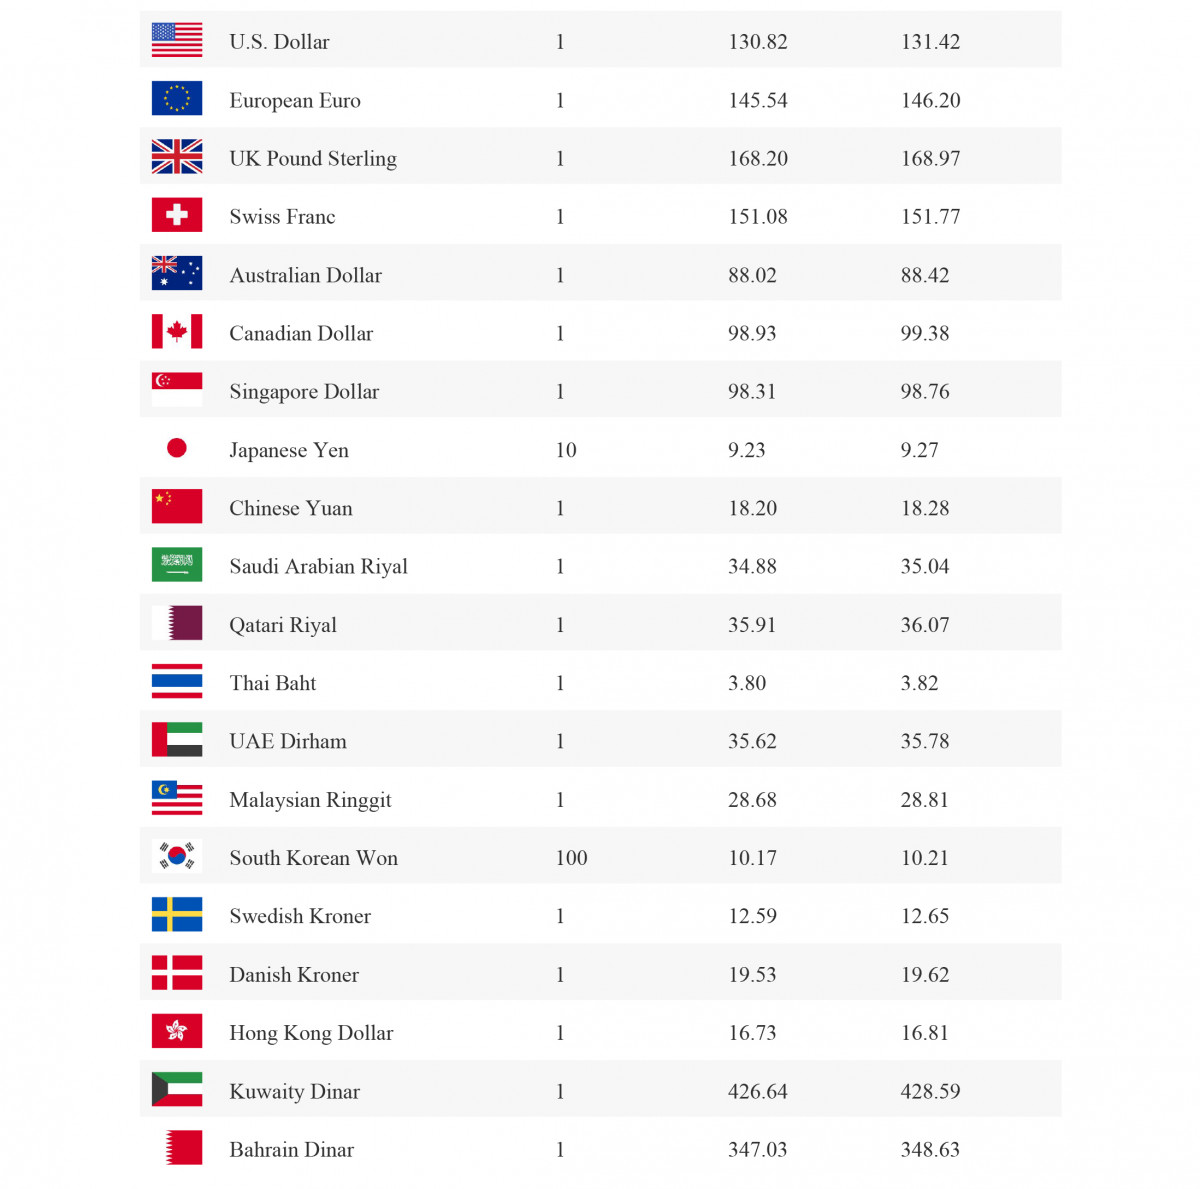Click the Chinese Yuan buying rate 18.20
Screen dimensions: 1200x1189
[x=752, y=508]
